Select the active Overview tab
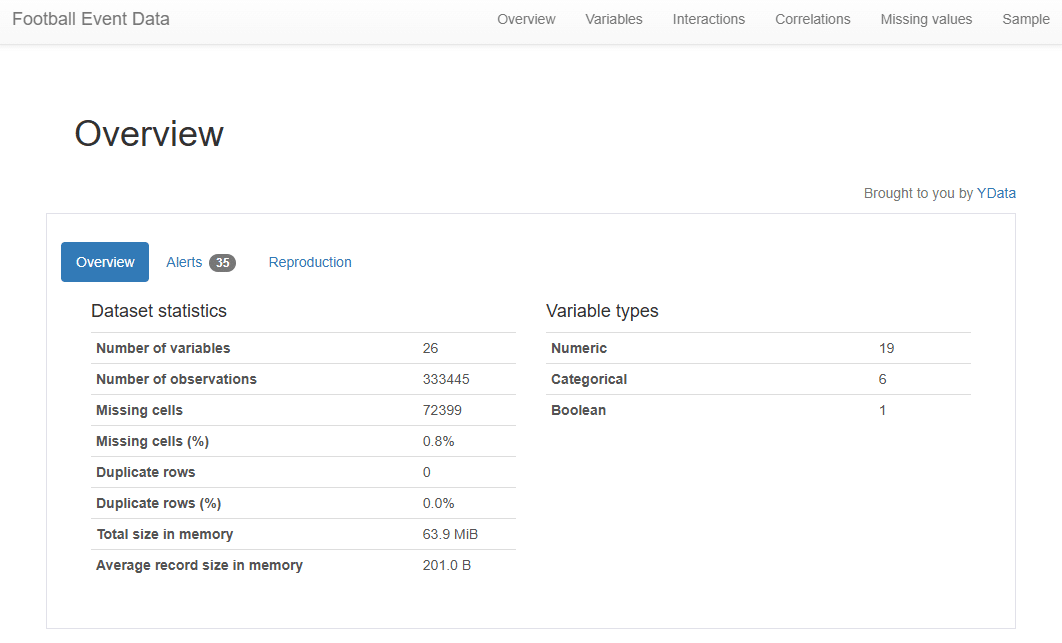1062x643 pixels. [x=104, y=262]
